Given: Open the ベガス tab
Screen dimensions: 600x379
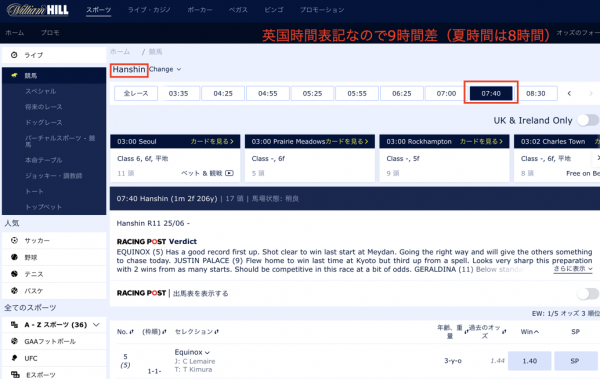Looking at the screenshot, I should [238, 10].
